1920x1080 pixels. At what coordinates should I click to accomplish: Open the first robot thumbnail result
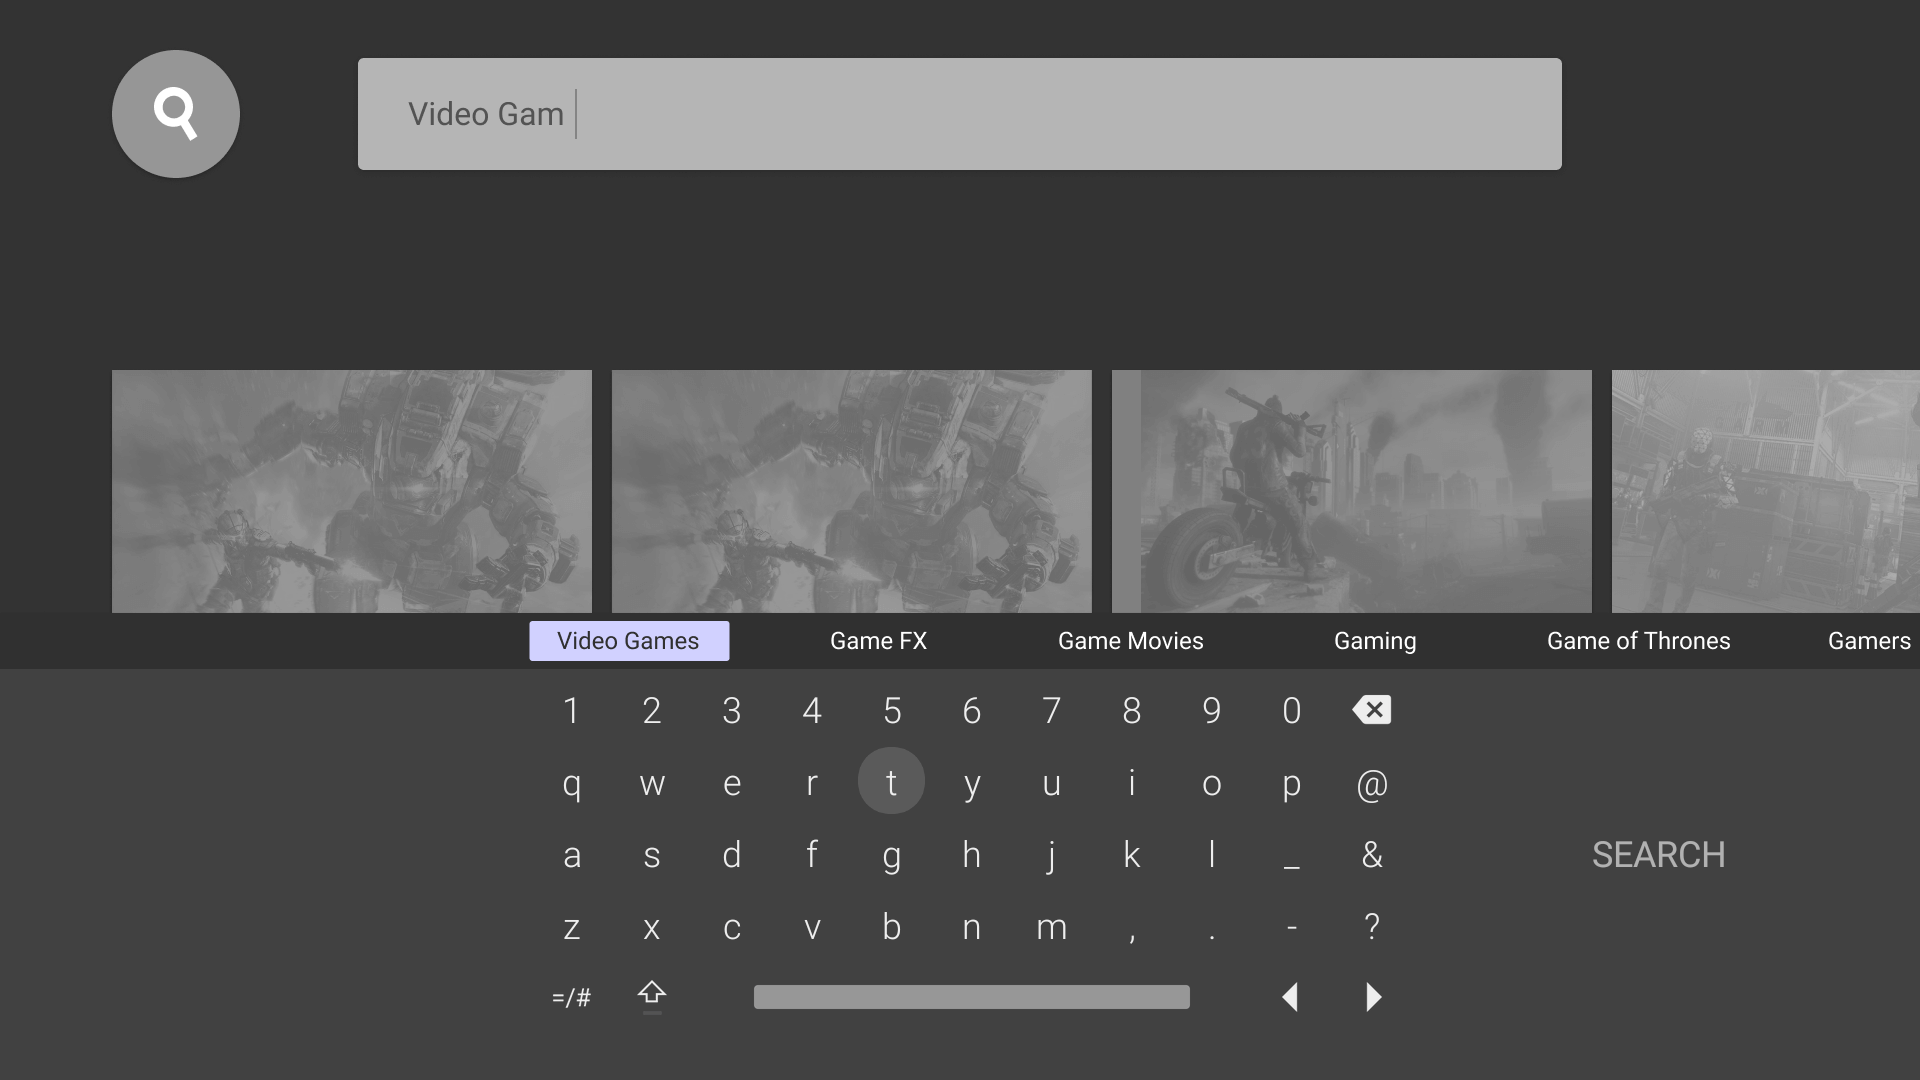click(352, 491)
